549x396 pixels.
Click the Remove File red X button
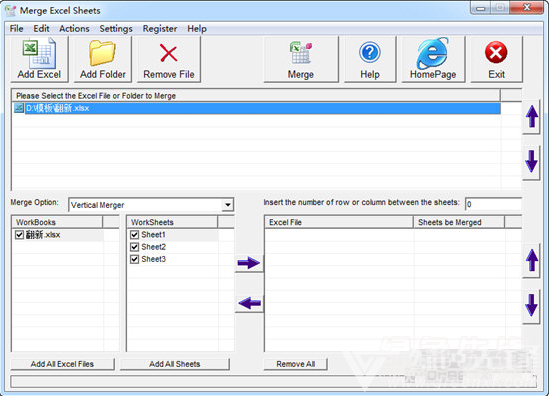click(169, 59)
